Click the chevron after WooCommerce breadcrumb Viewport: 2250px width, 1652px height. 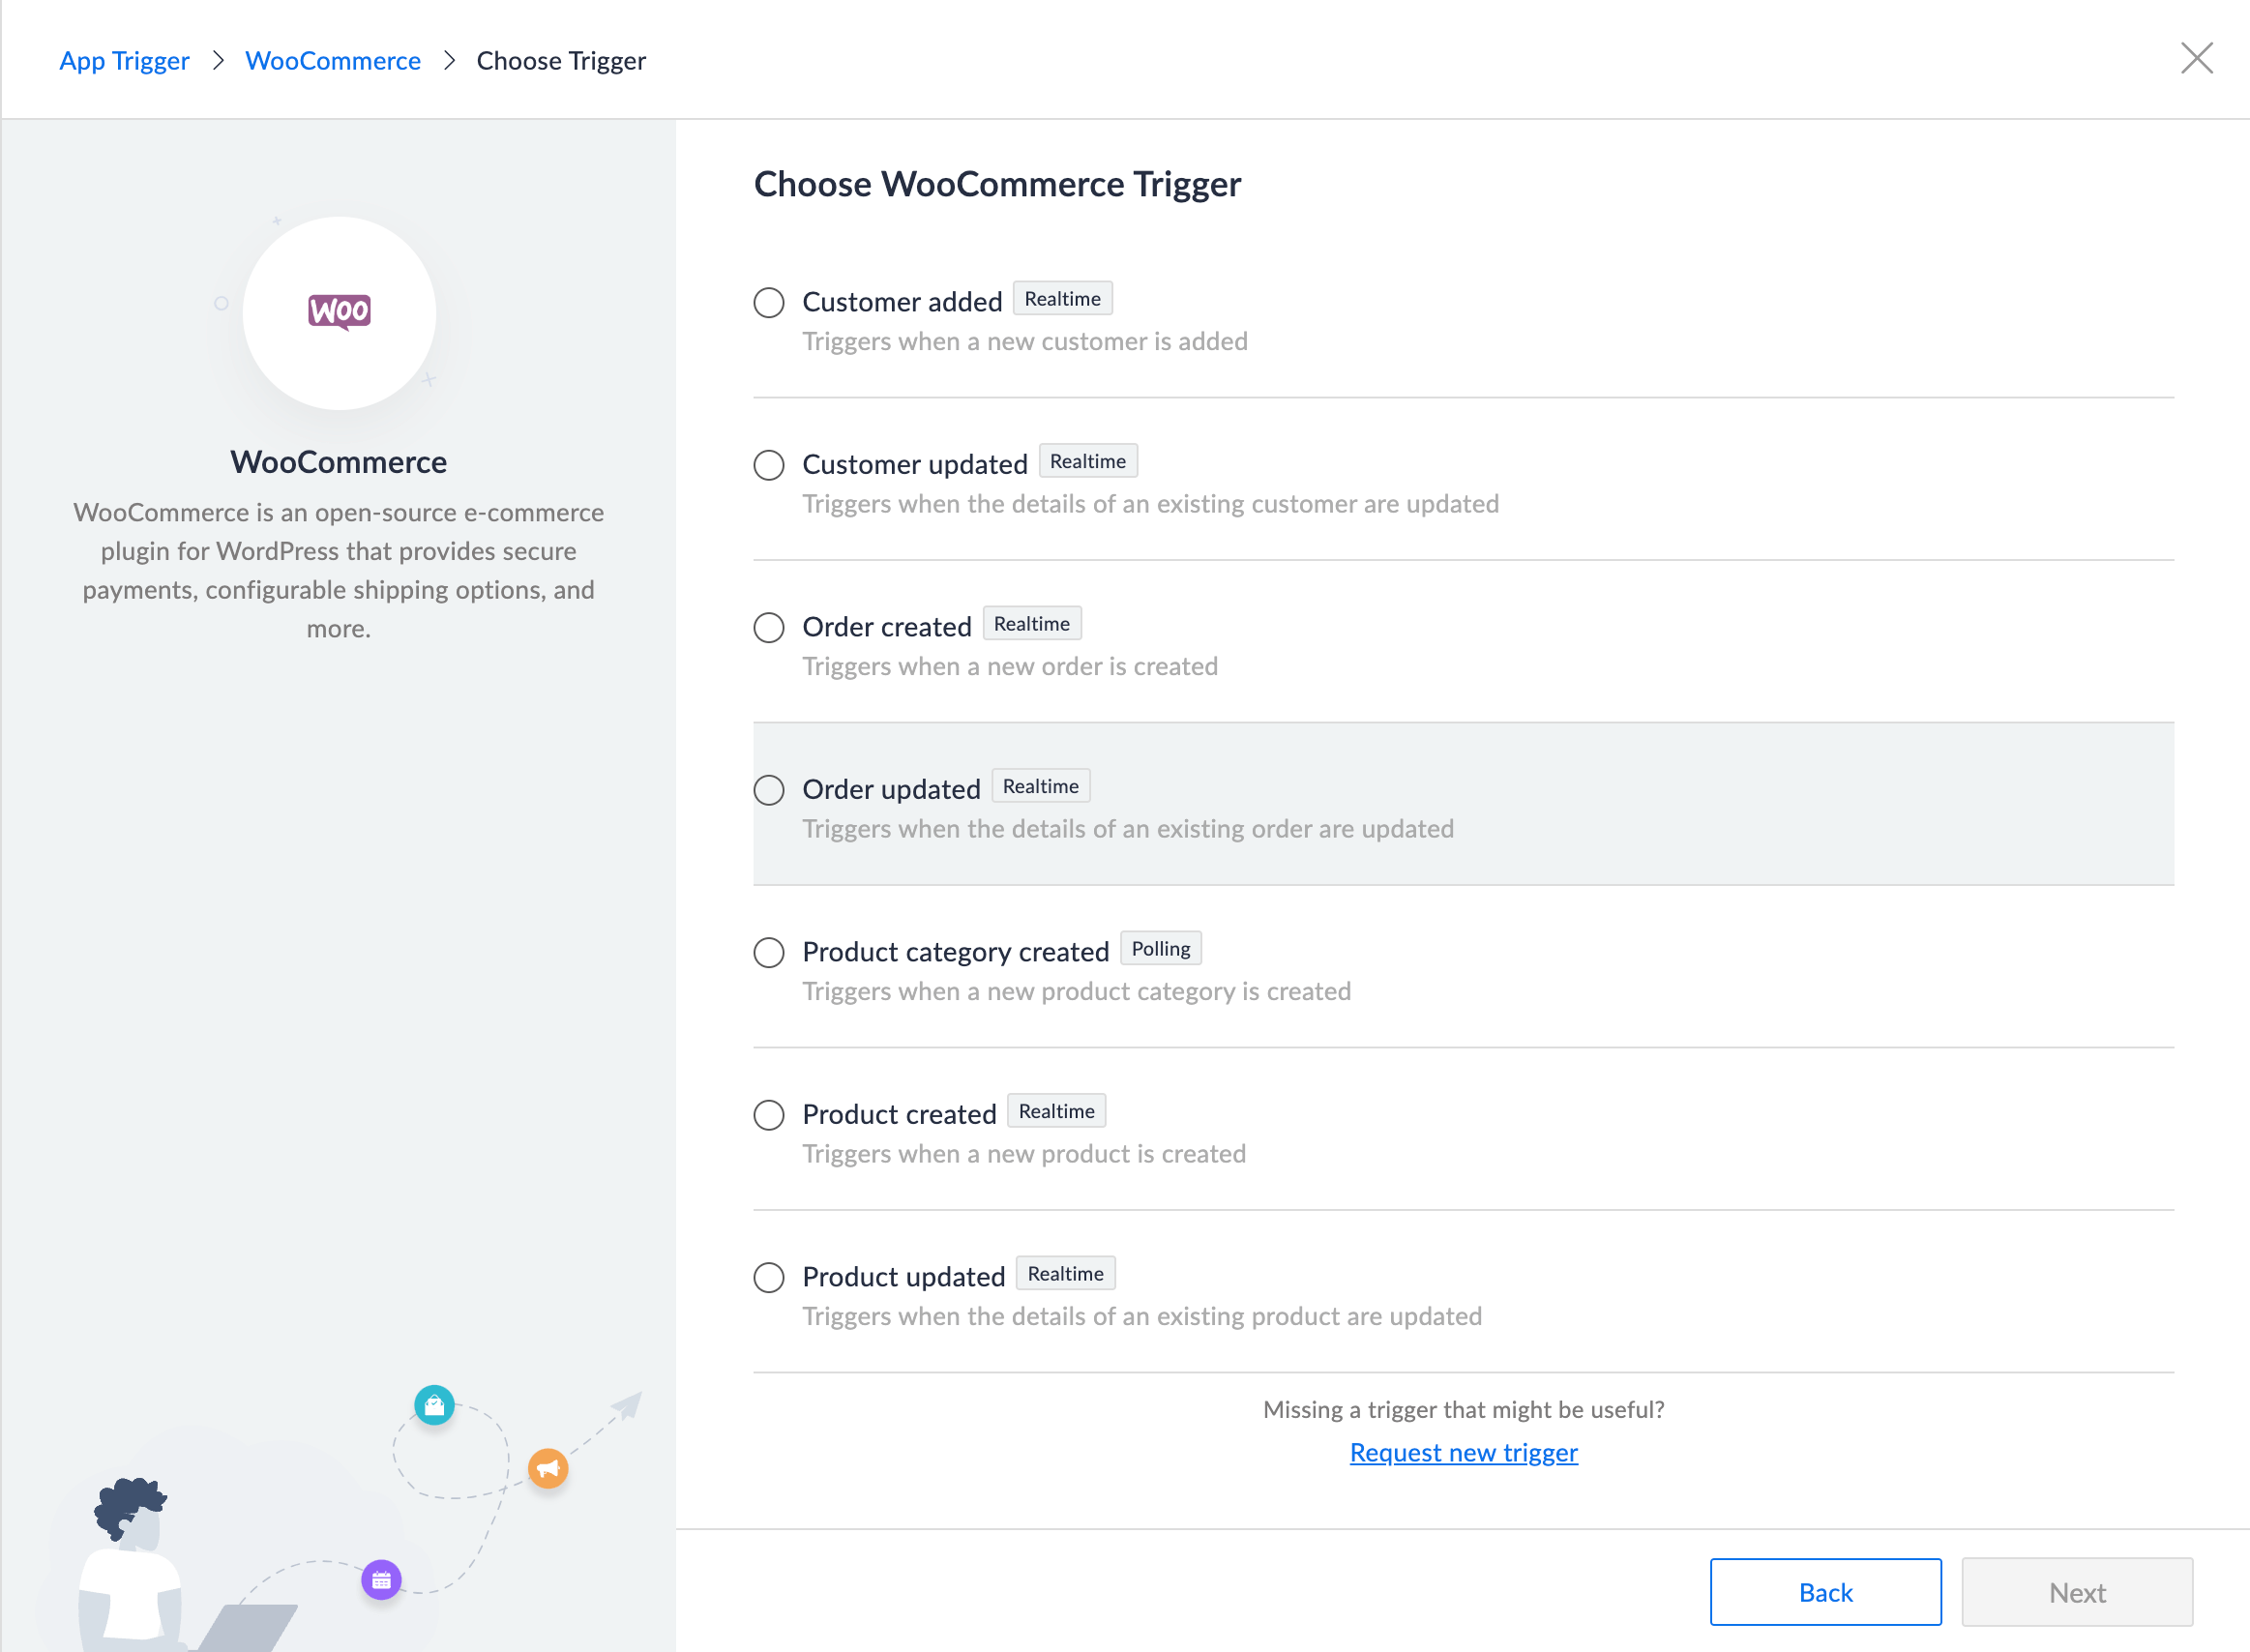tap(449, 61)
